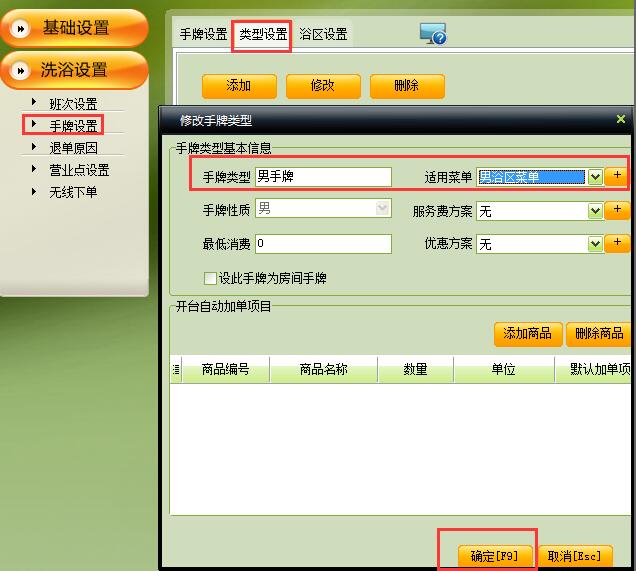Screen dimensions: 636x571
Task: Close the 修改手牌类型 dialog
Action: [620, 119]
